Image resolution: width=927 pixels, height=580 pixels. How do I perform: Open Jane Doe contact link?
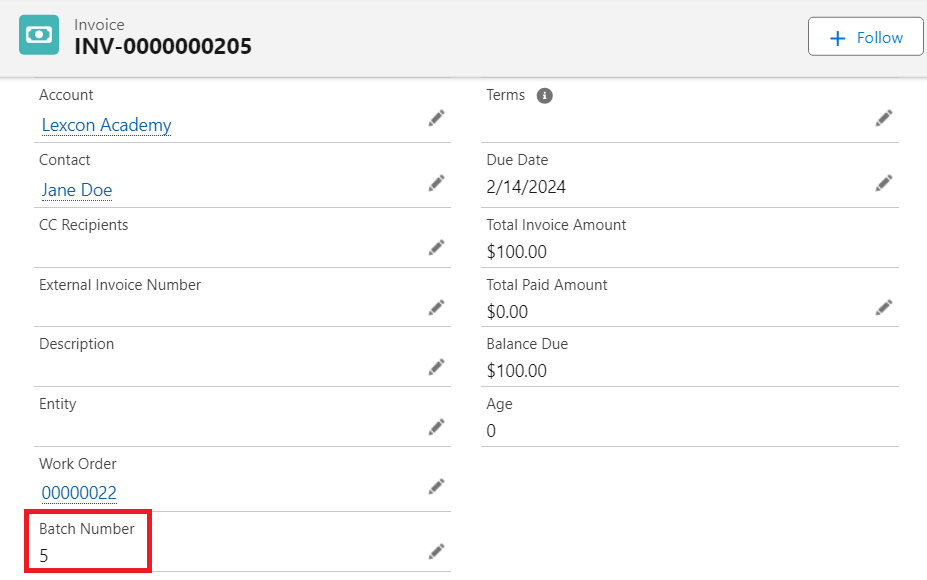pos(77,190)
